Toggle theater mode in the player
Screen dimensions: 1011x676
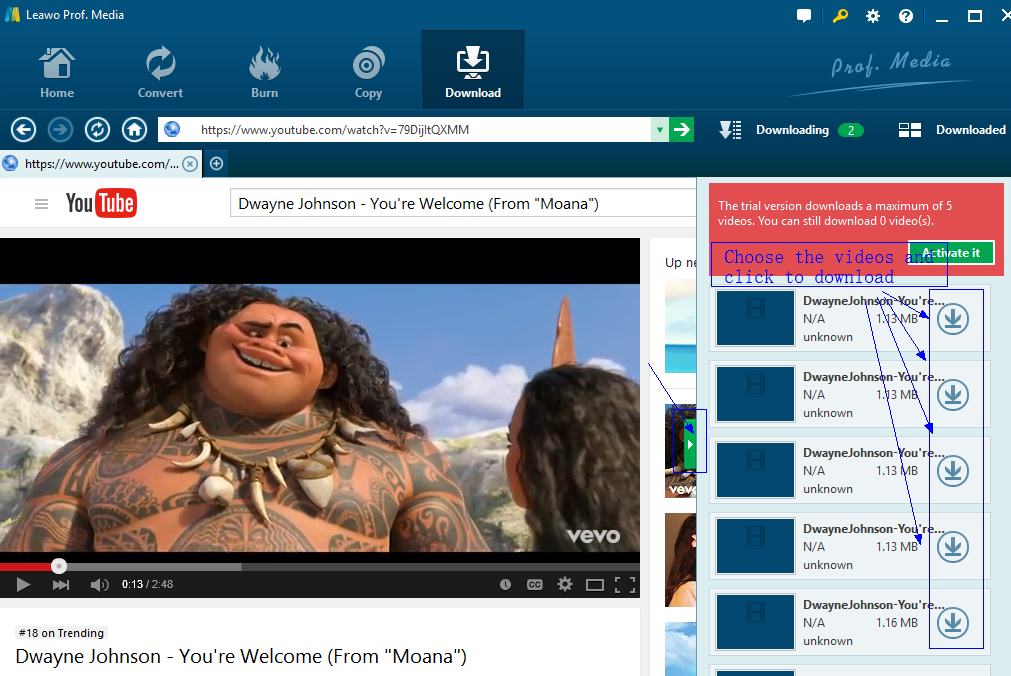tap(594, 584)
